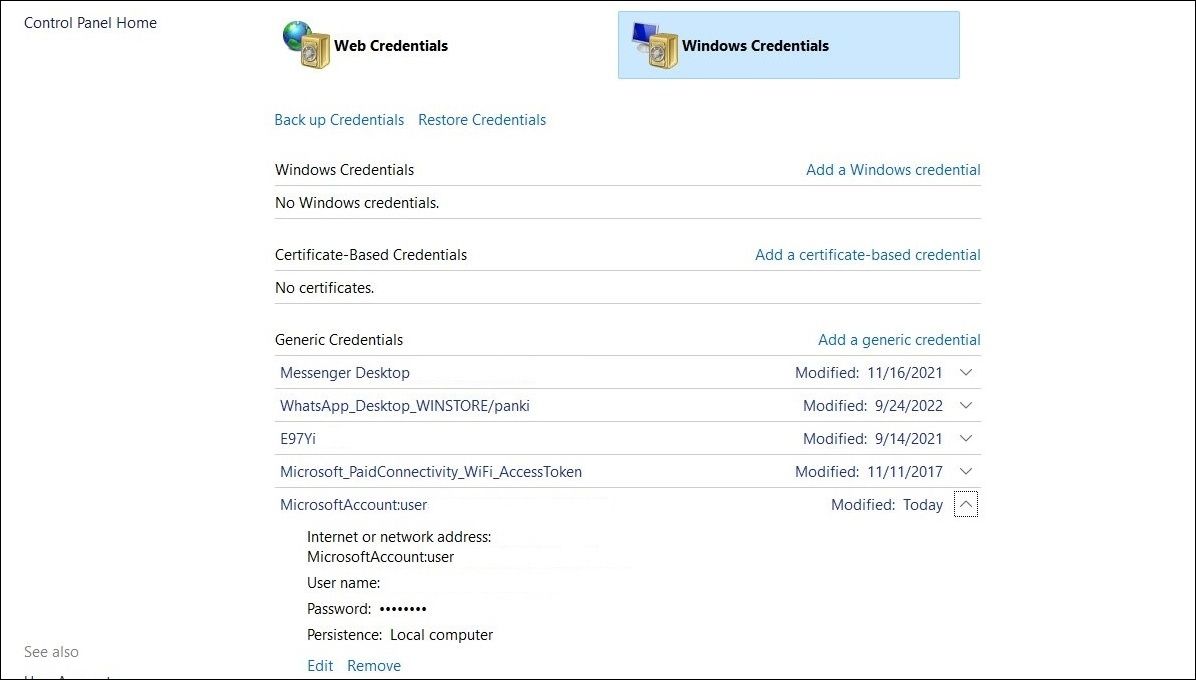1196x680 pixels.
Task: Select the Windows Credentials label
Action: [x=755, y=46]
